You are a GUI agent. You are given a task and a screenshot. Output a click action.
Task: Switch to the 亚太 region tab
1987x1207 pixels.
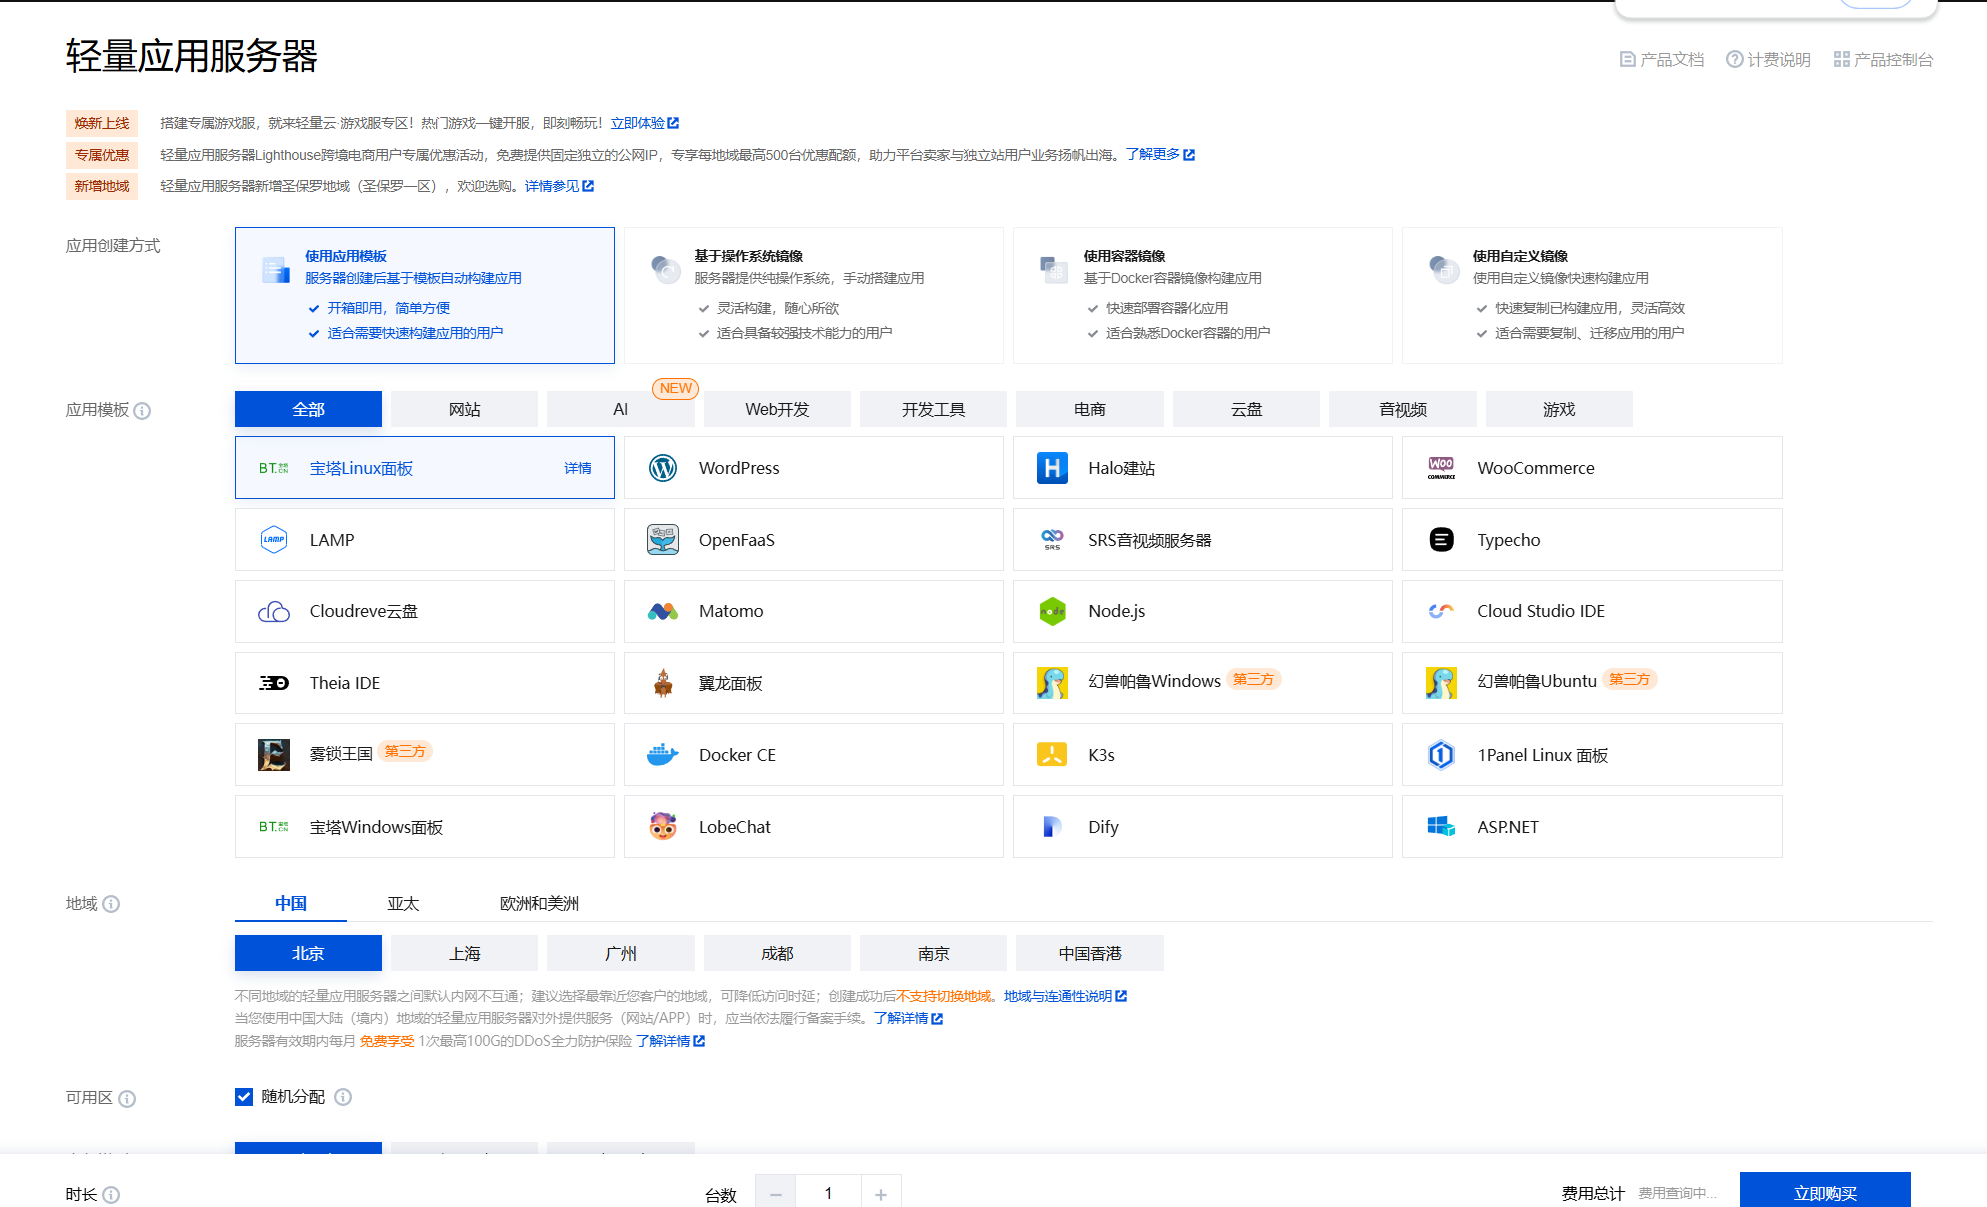[x=403, y=903]
